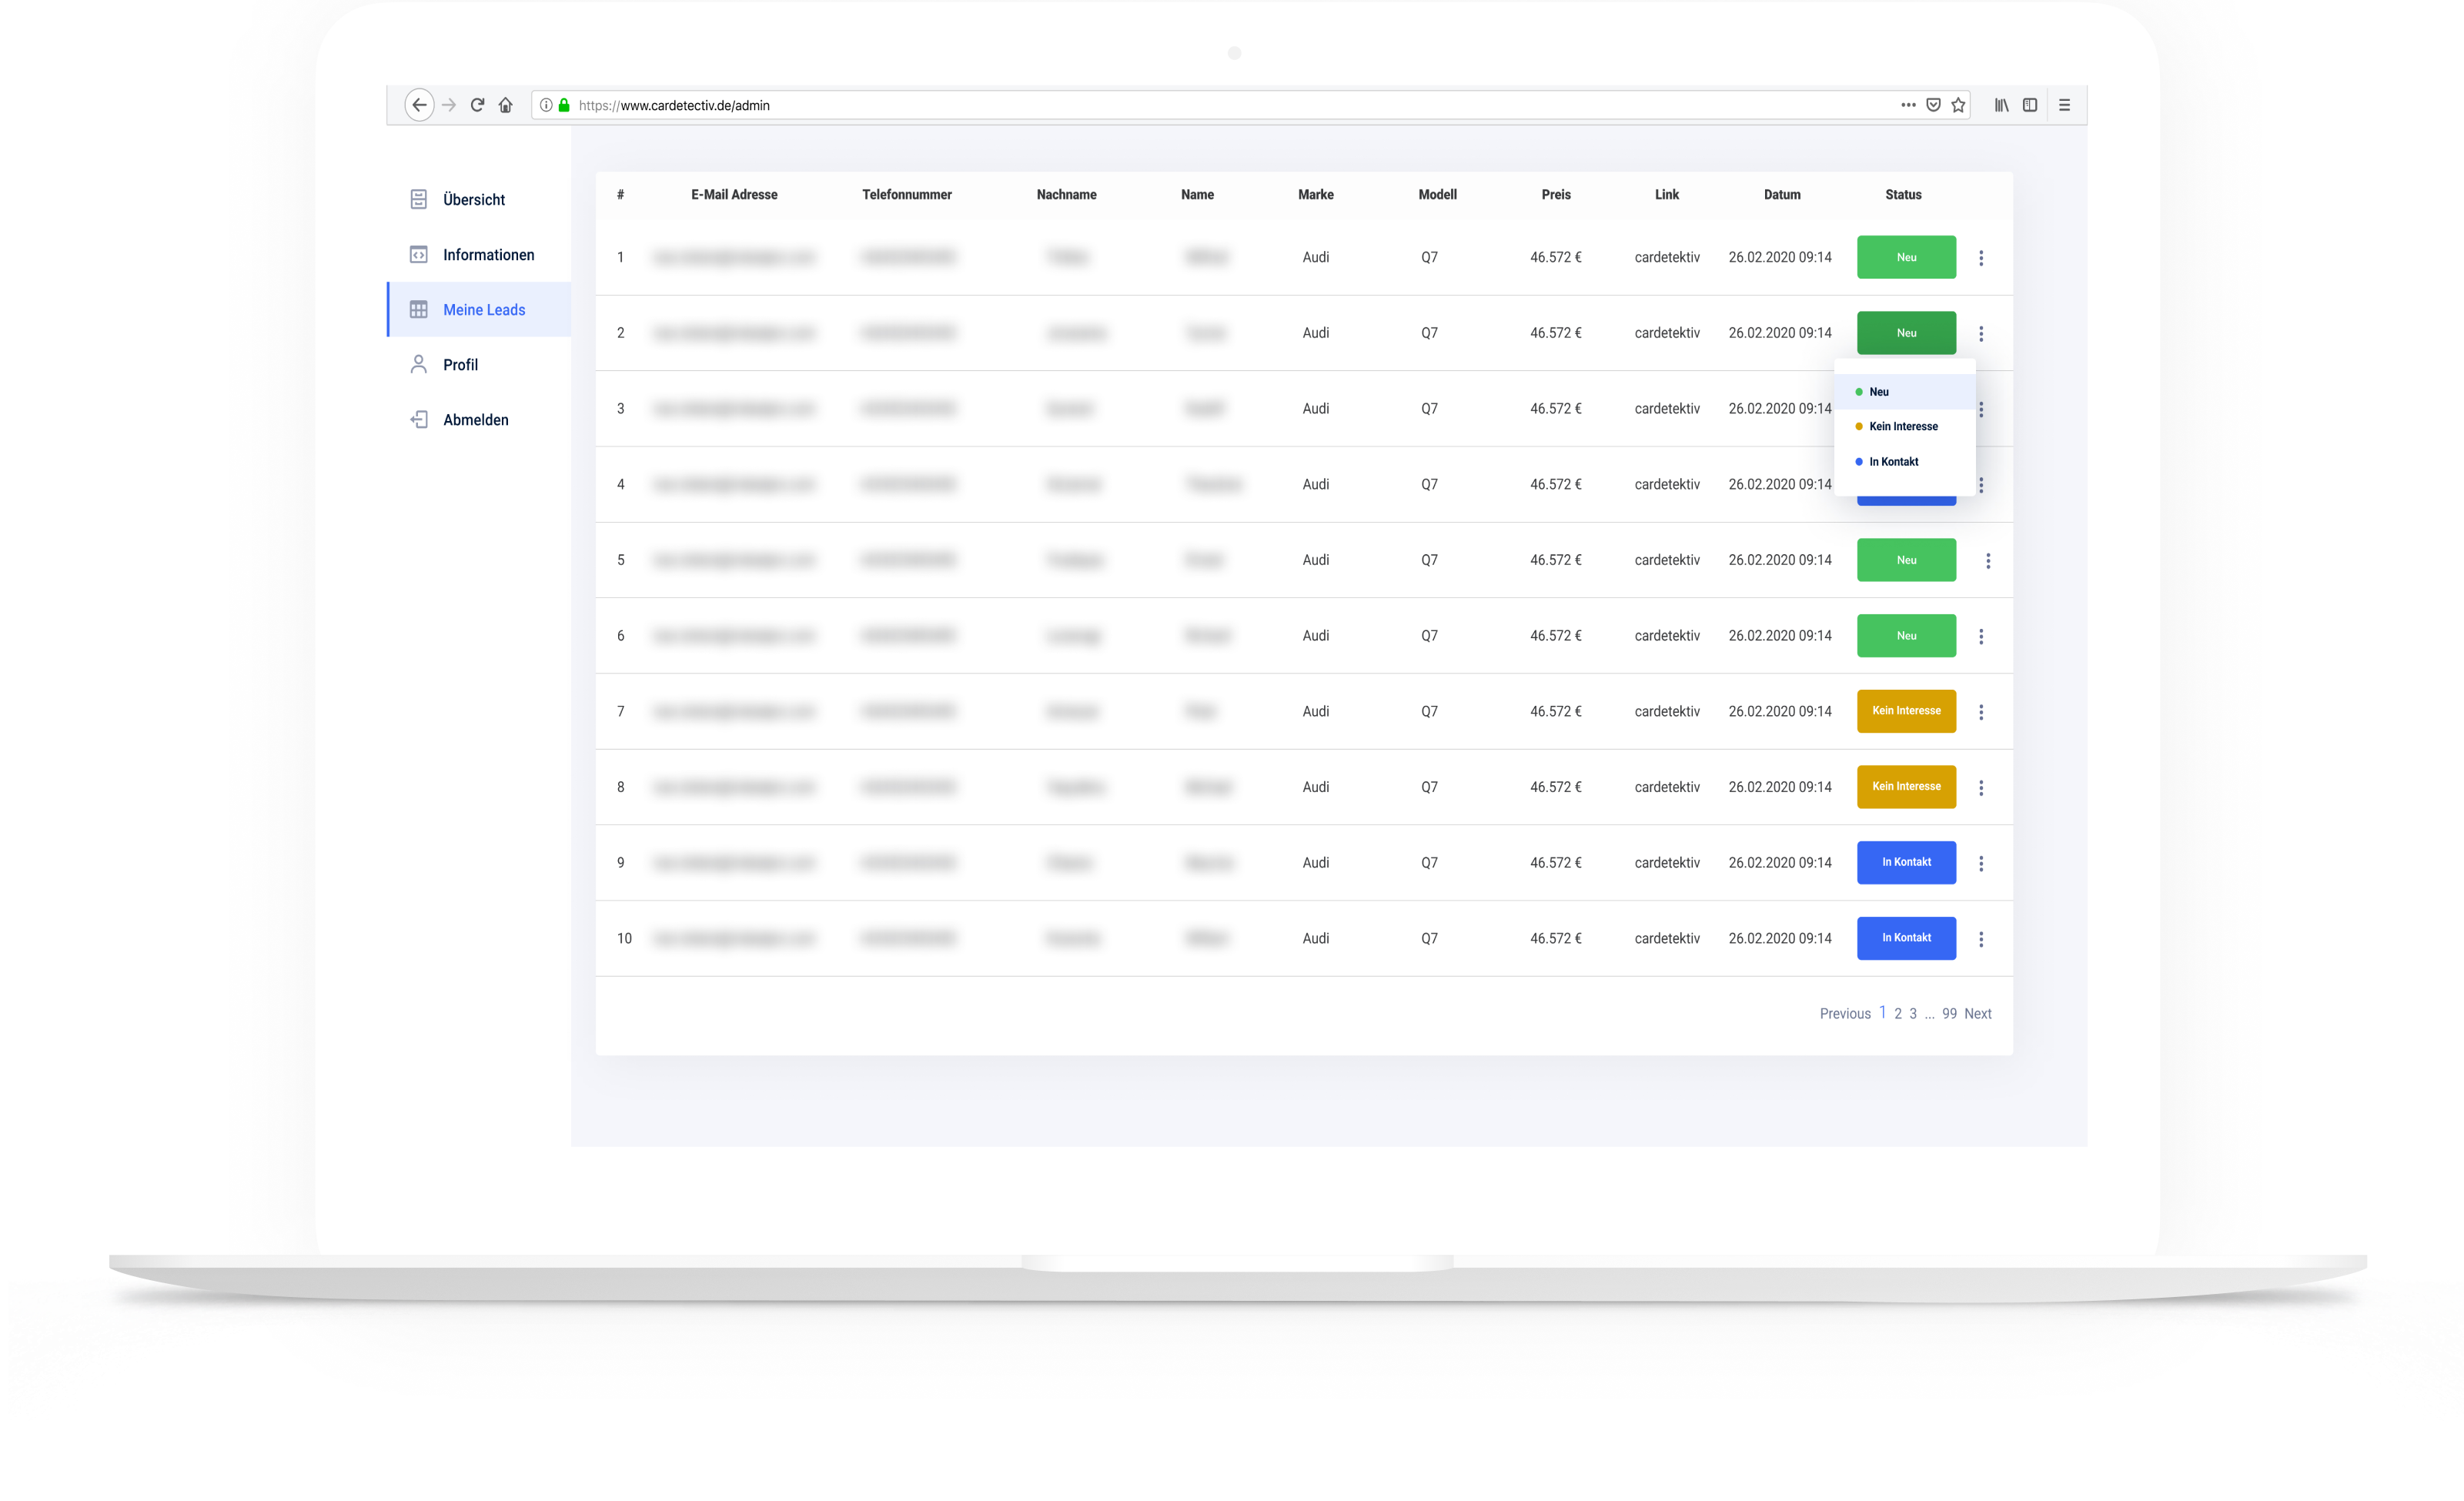The width and height of the screenshot is (2464, 1501).
Task: Click Abmelden to log out
Action: point(475,420)
